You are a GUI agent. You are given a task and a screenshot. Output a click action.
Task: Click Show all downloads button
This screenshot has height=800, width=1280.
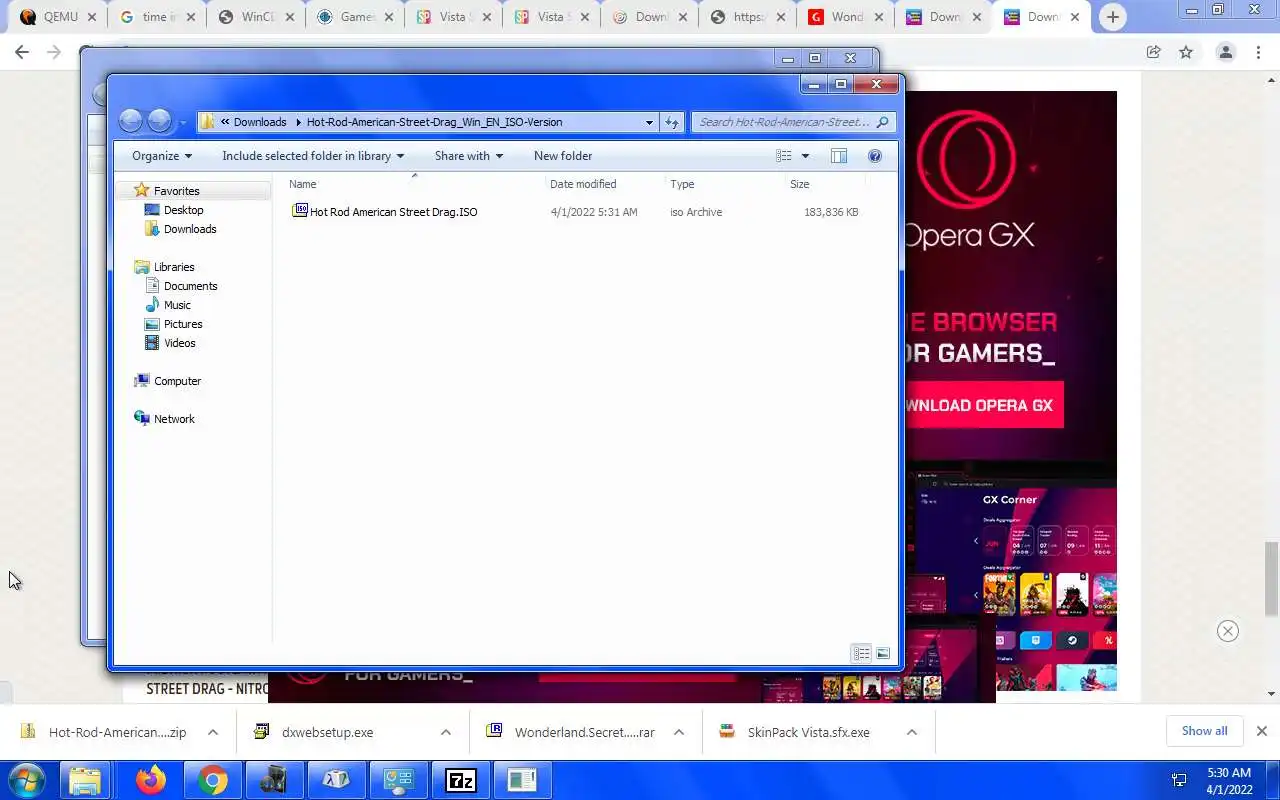coord(1204,731)
